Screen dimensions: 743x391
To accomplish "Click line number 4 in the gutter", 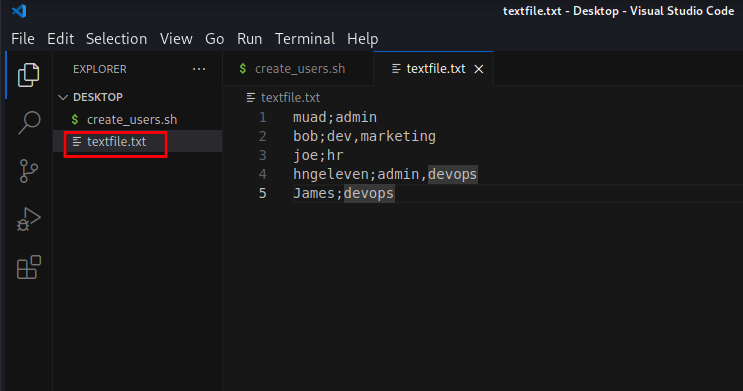I will tap(263, 174).
